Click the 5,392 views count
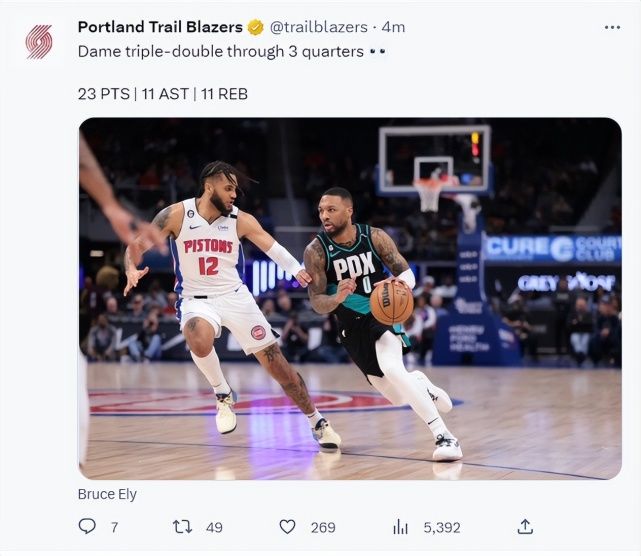The height and width of the screenshot is (556, 641). [x=441, y=527]
